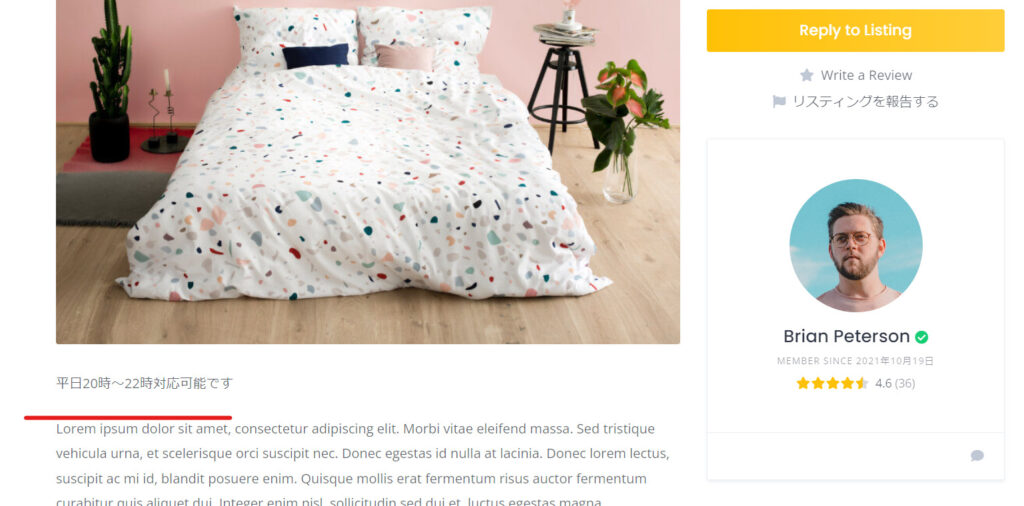This screenshot has width=1024, height=506.
Task: Click the bedroom listing photo
Action: 368,172
